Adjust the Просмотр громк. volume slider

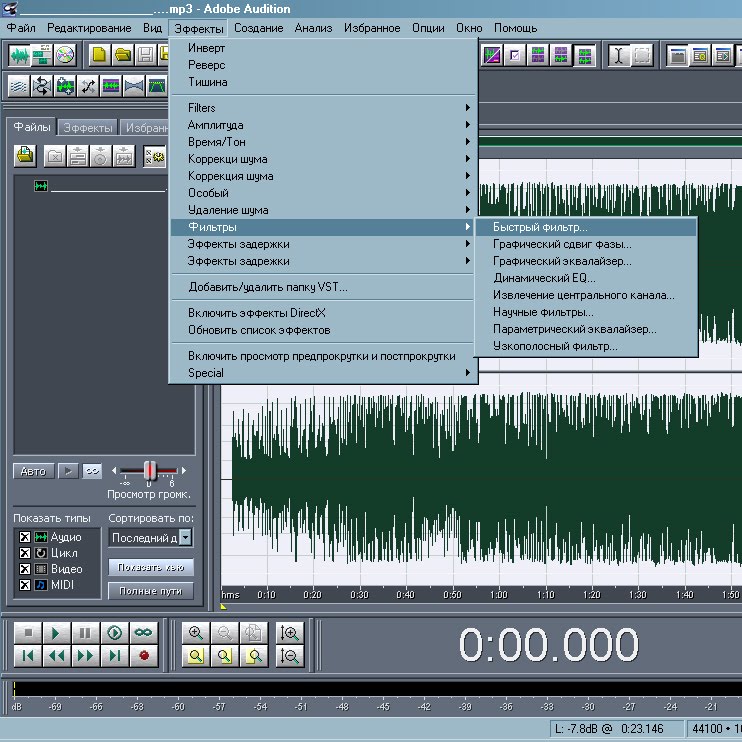point(150,471)
